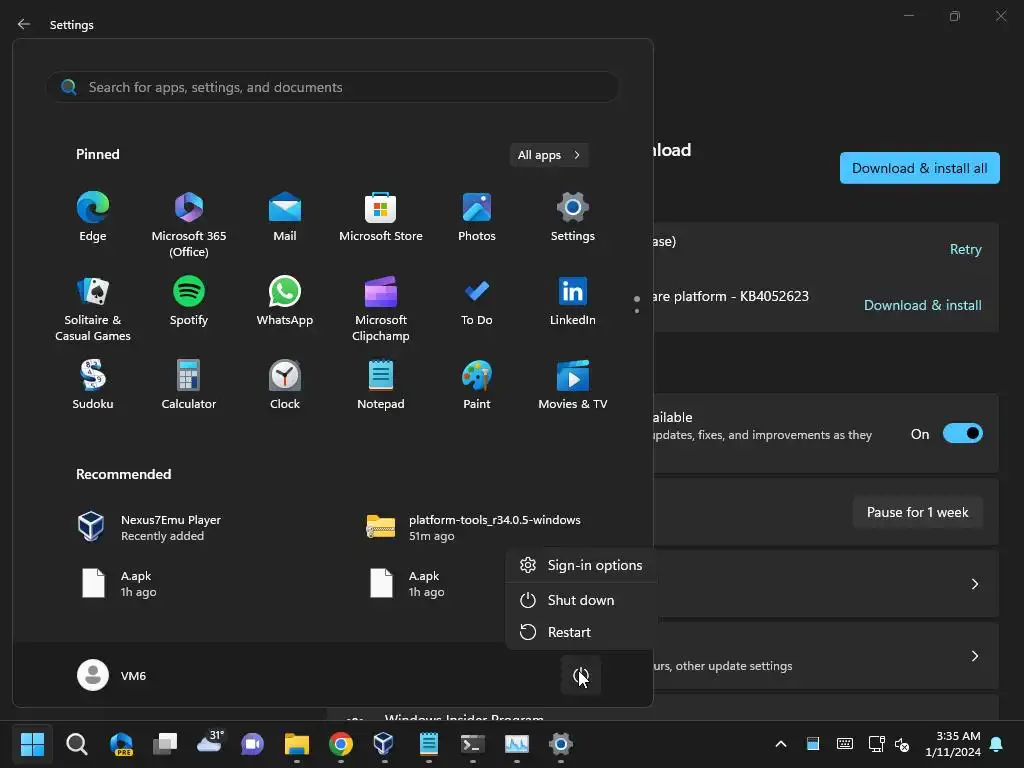
Task: Select Sign-in options from power menu
Action: coord(581,565)
